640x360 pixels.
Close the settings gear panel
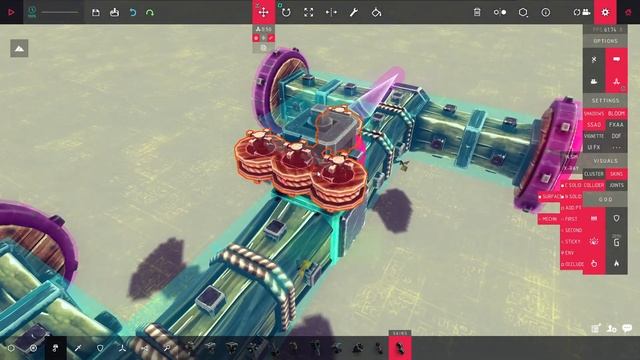605,12
